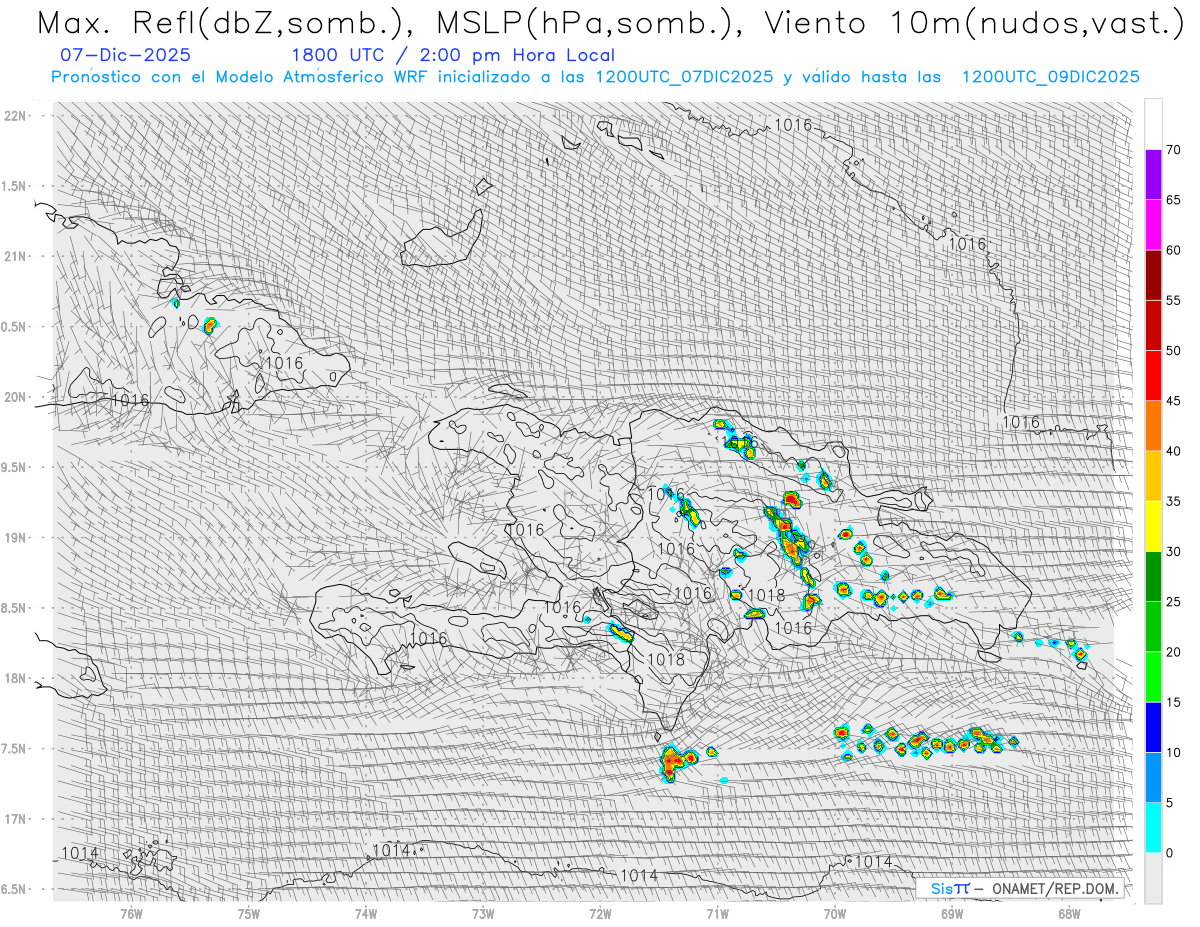Click the dark blue 10–15 dBZ colorbar band
This screenshot has width=1200, height=927.
(1153, 727)
